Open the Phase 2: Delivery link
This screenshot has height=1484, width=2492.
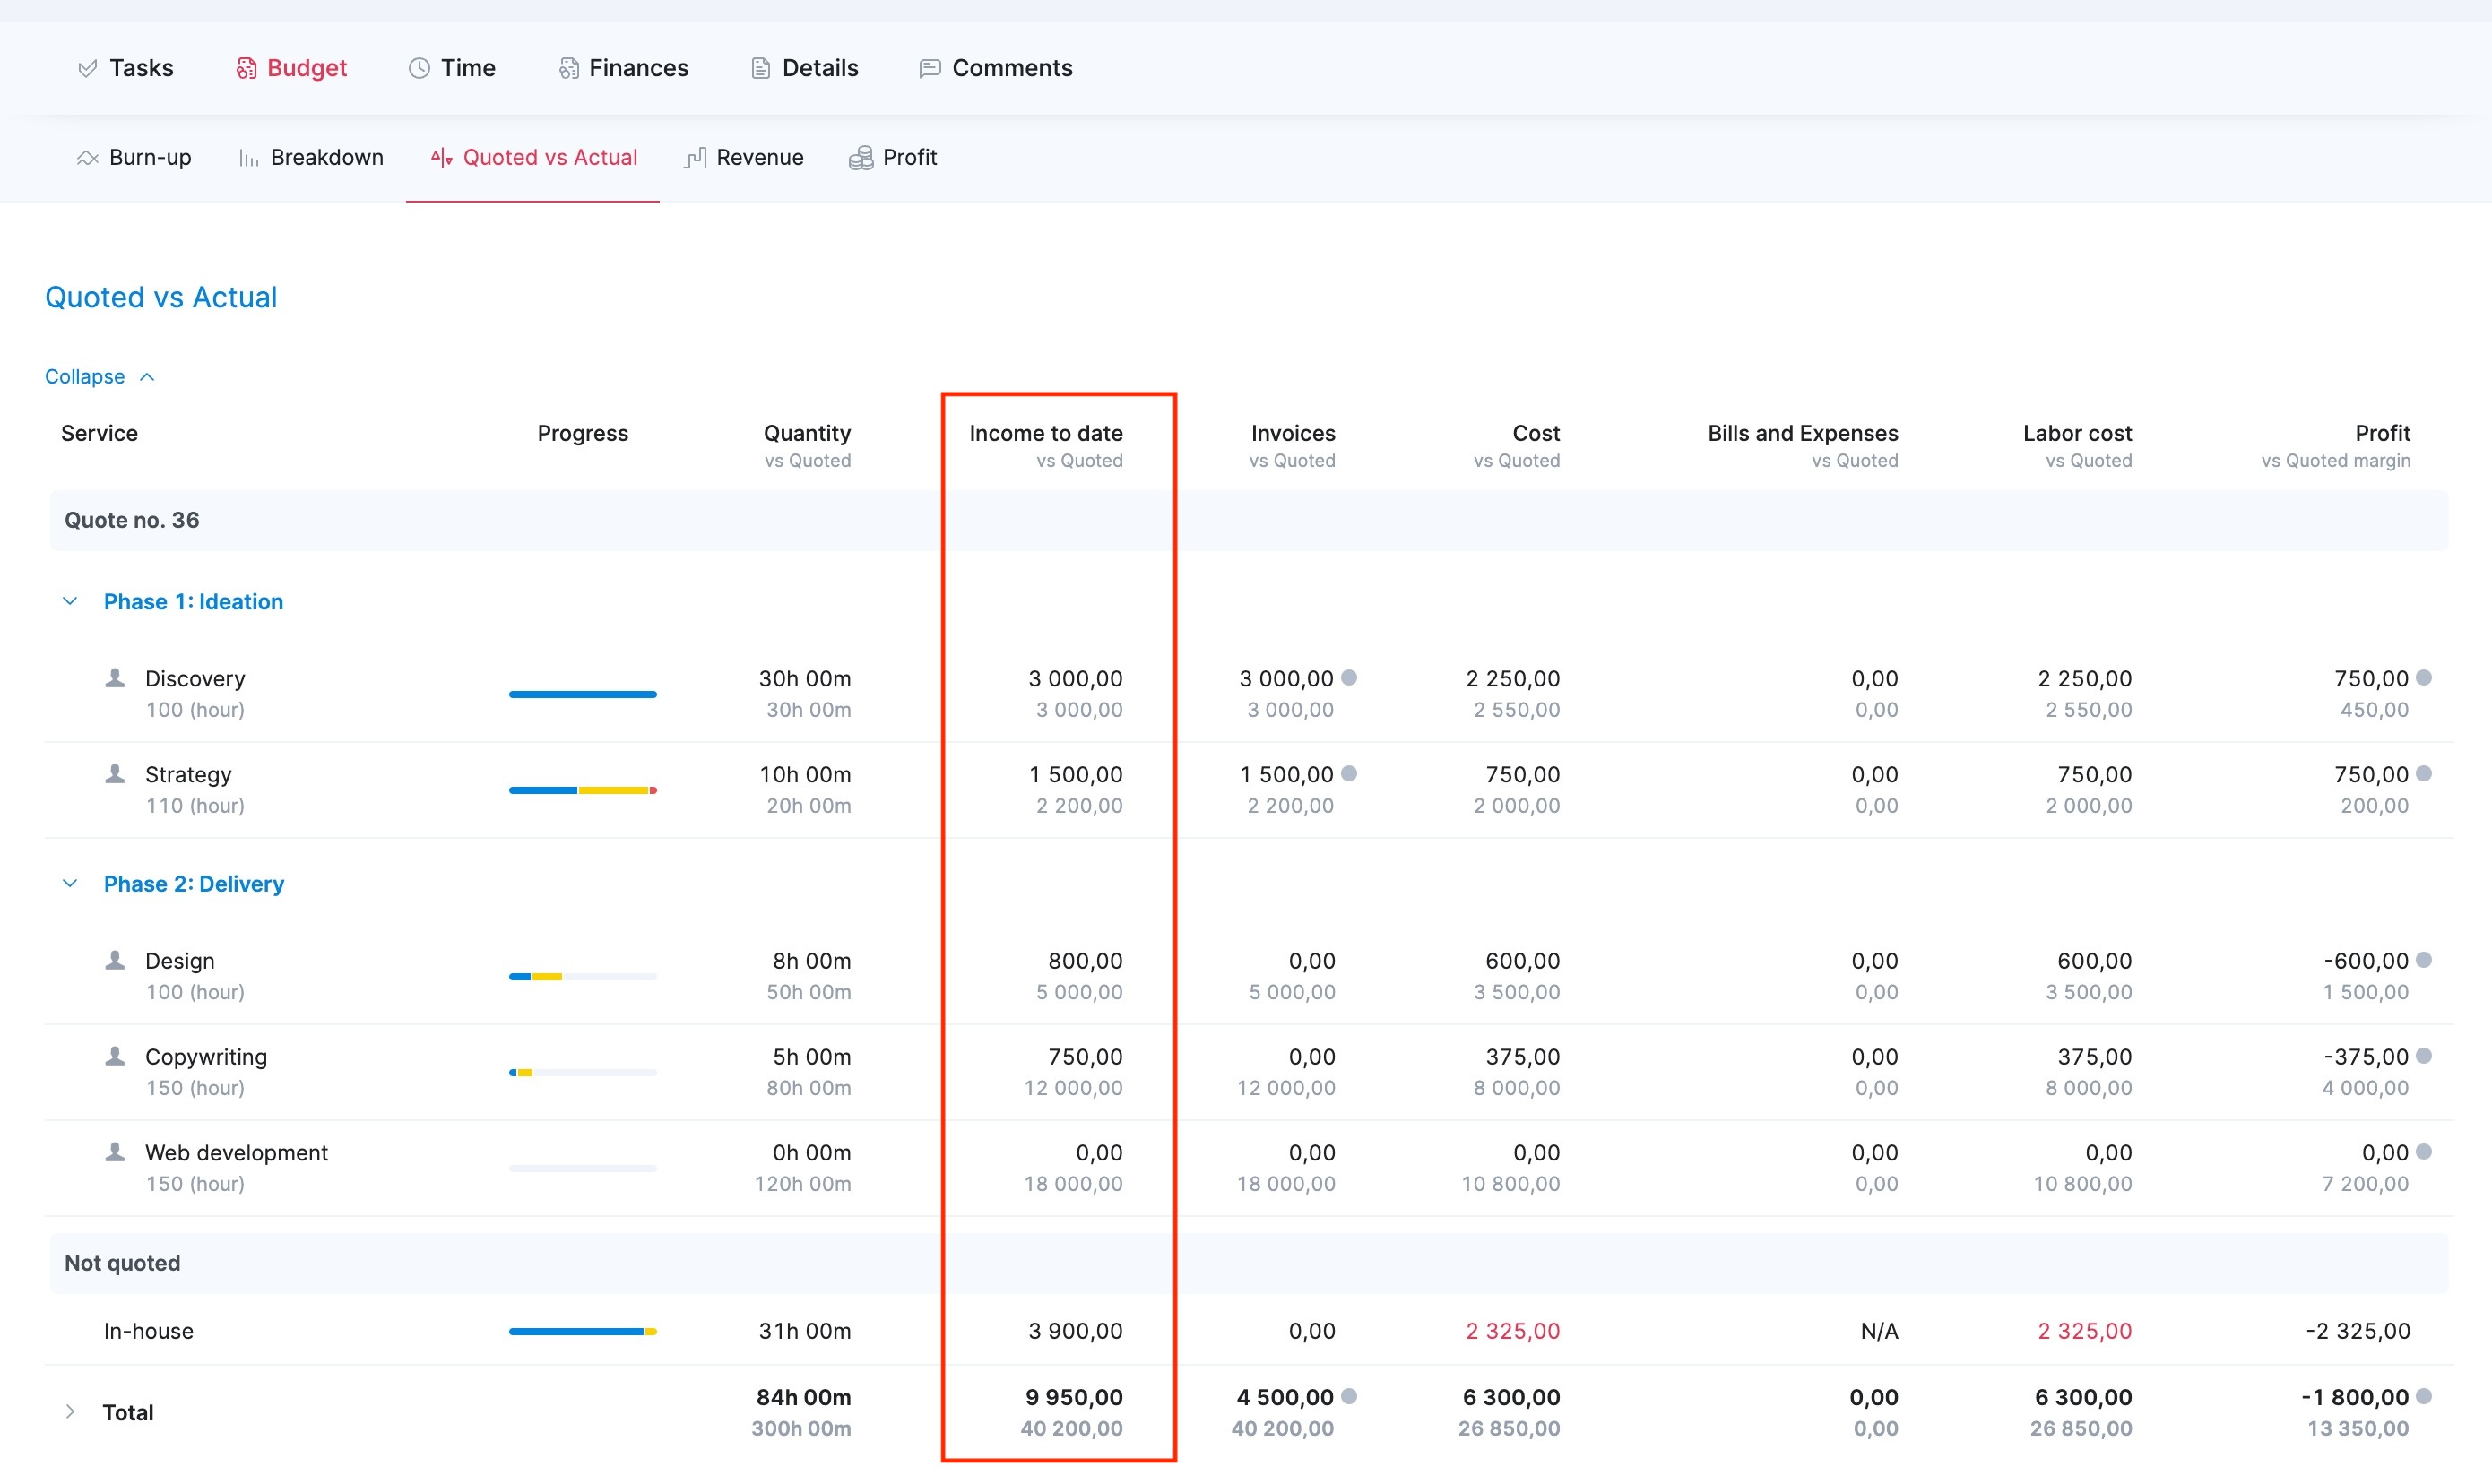tap(194, 884)
